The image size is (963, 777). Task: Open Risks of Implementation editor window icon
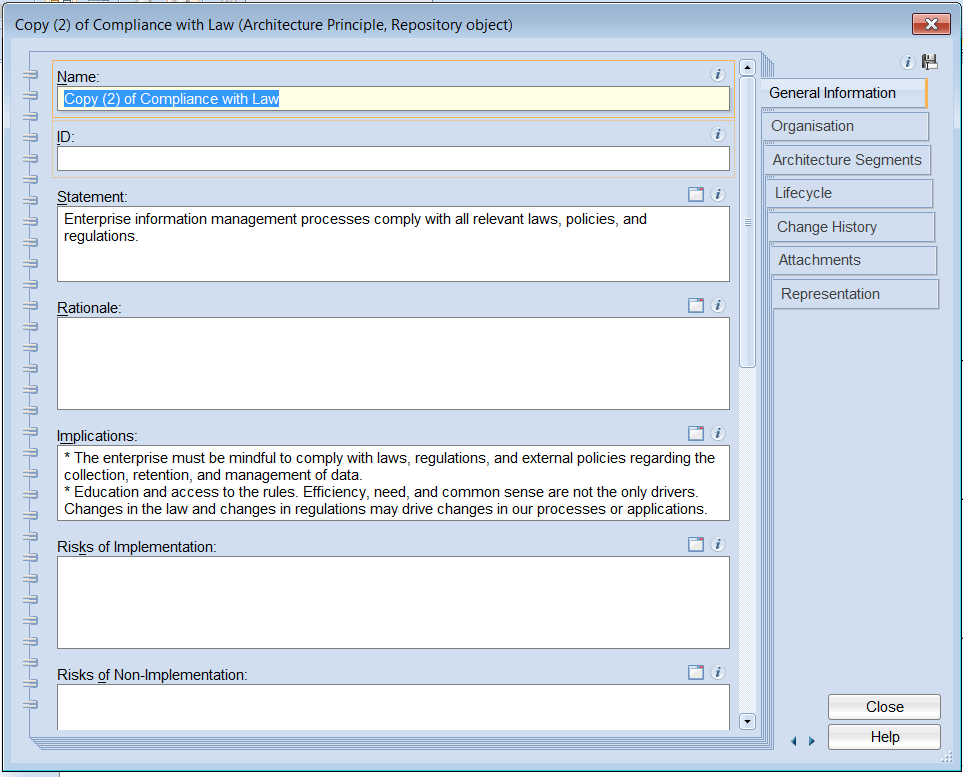pyautogui.click(x=696, y=544)
